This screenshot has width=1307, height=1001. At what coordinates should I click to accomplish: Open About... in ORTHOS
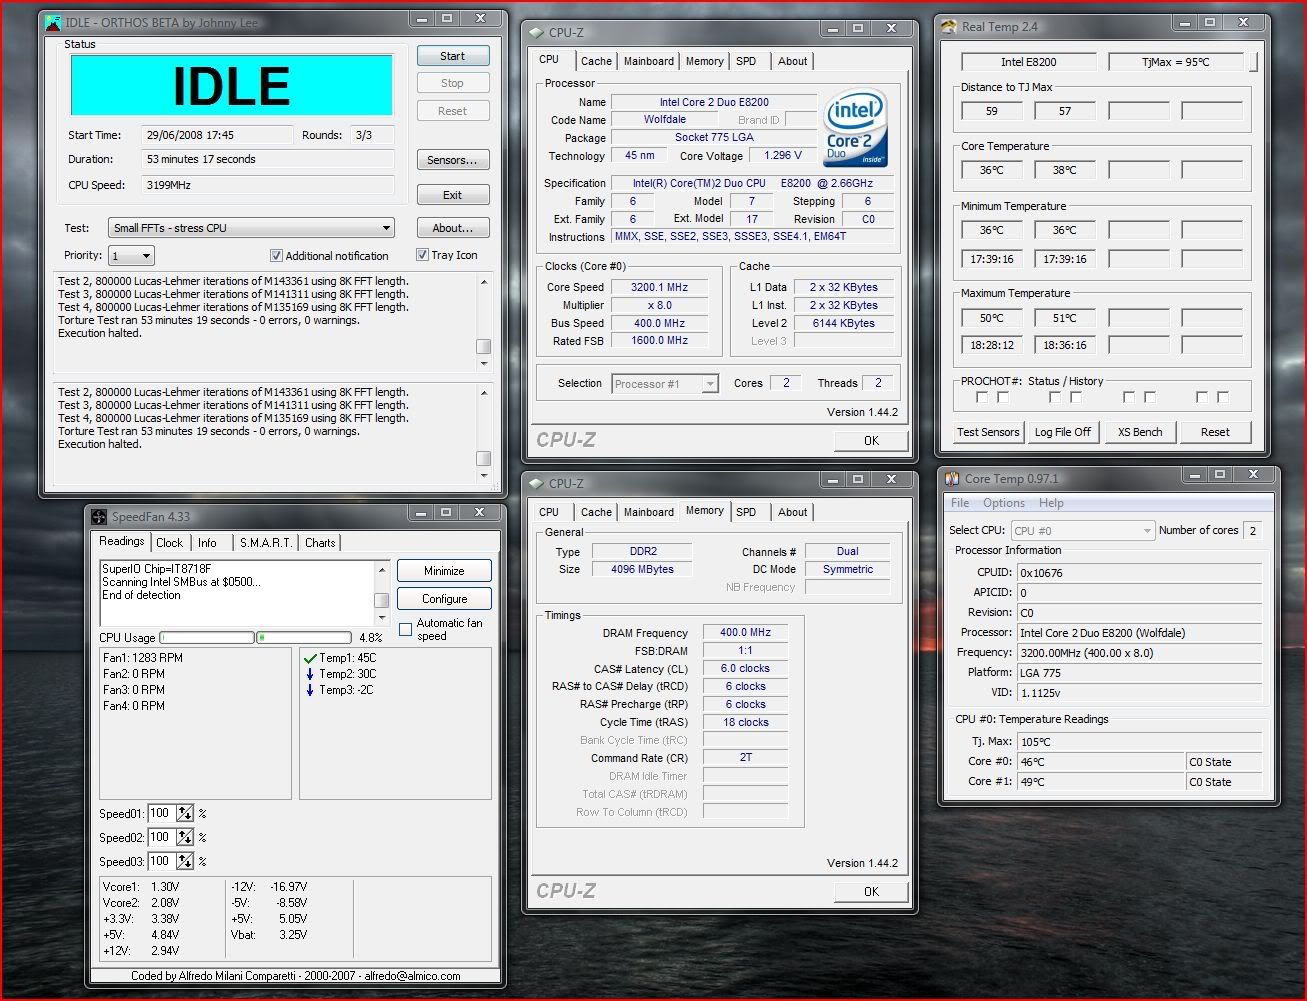point(453,228)
